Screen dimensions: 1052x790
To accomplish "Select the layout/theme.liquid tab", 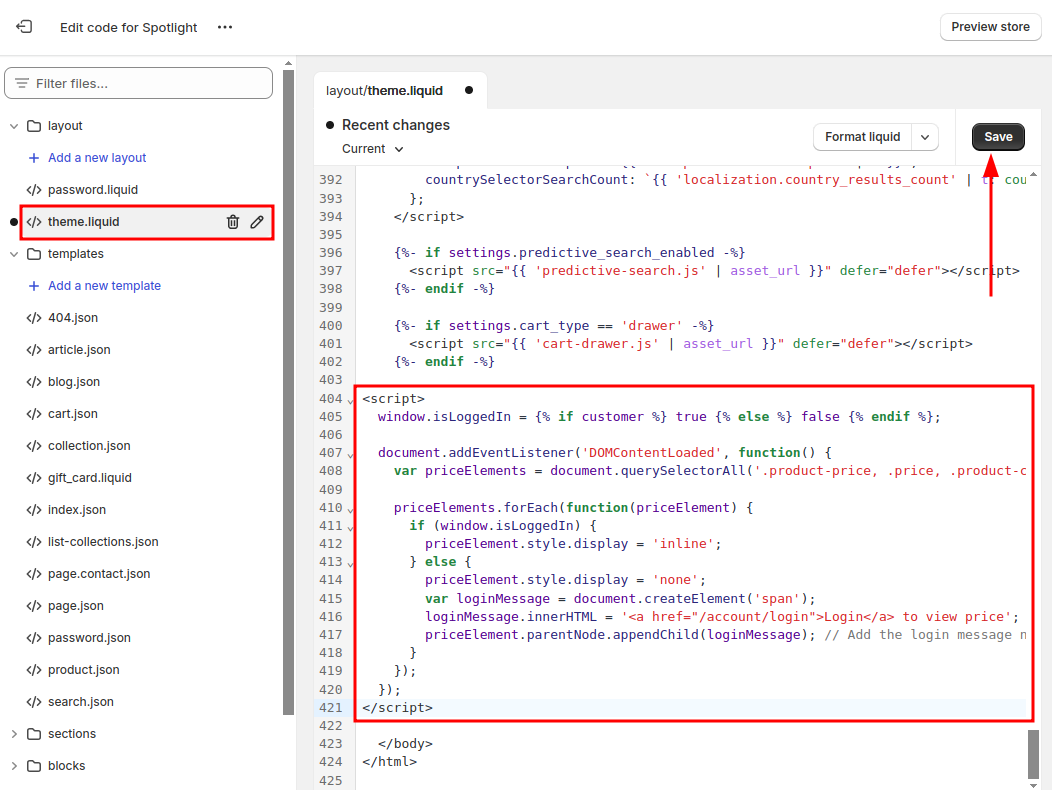I will pyautogui.click(x=385, y=90).
